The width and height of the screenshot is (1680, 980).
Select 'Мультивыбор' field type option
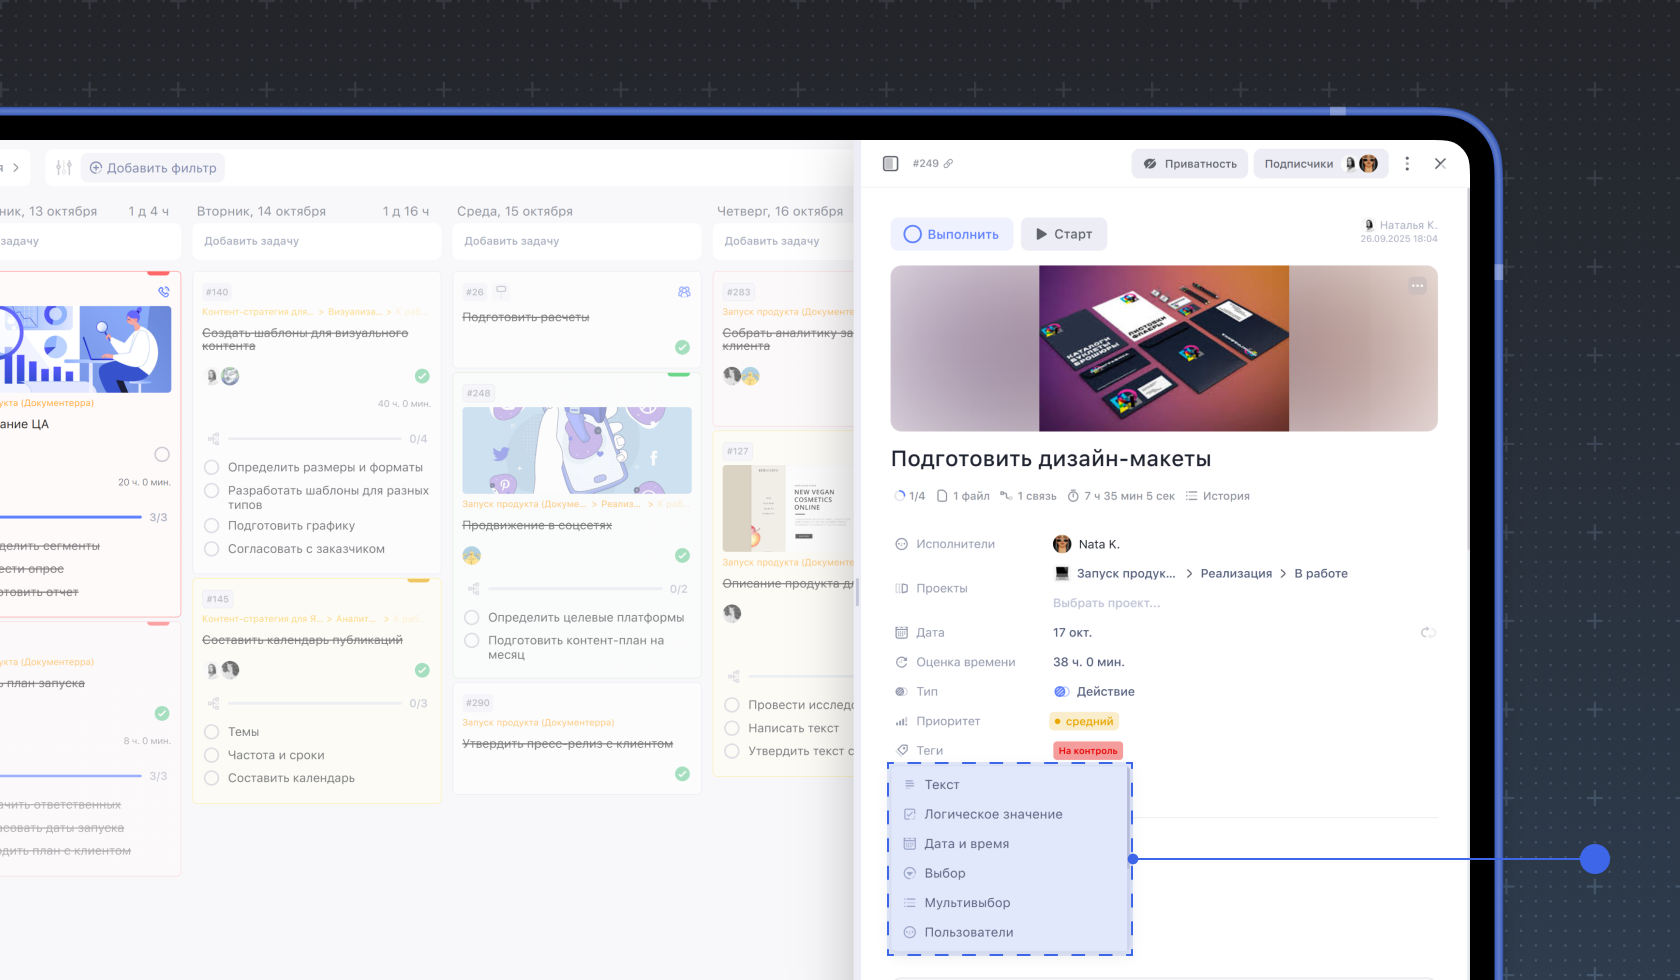(967, 903)
